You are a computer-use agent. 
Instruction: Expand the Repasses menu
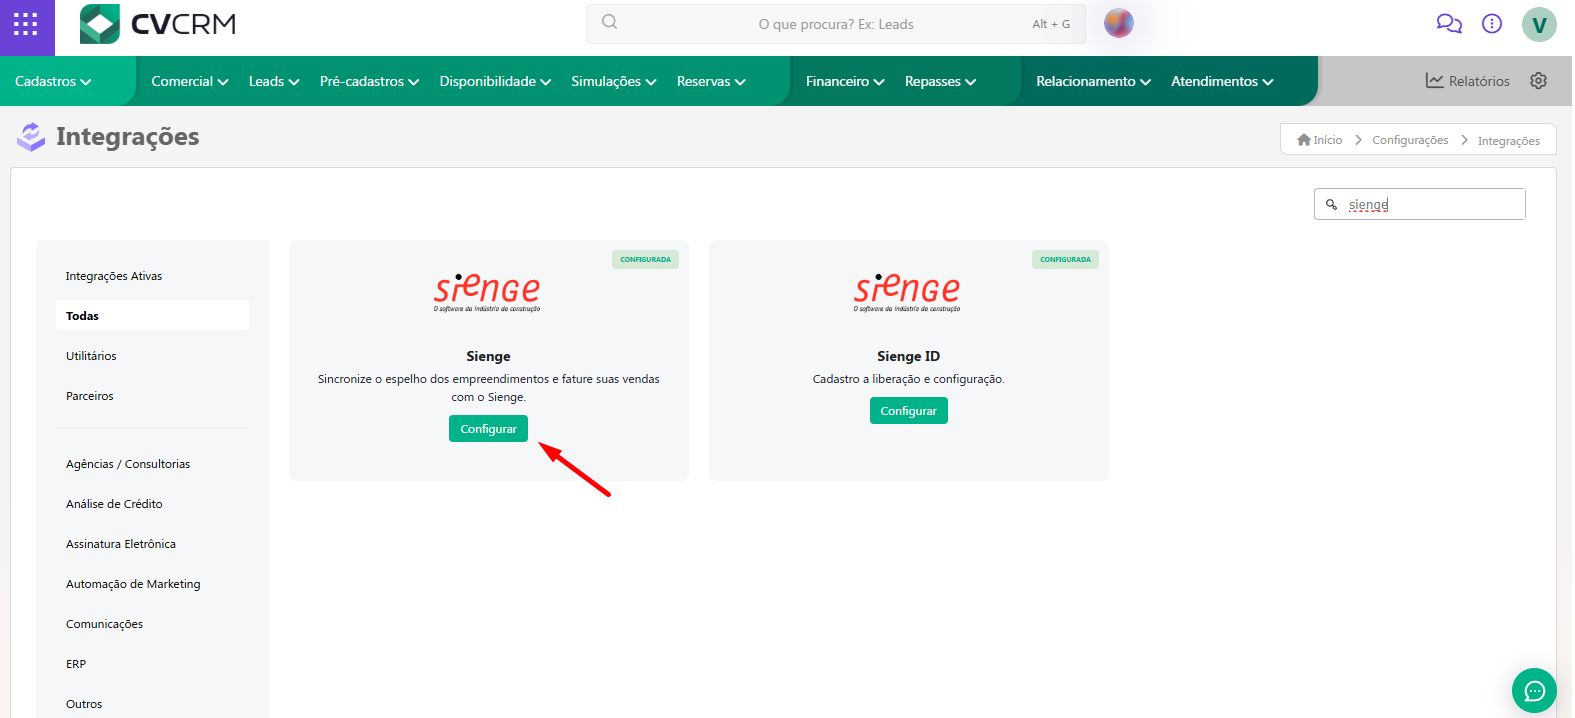[x=940, y=81]
